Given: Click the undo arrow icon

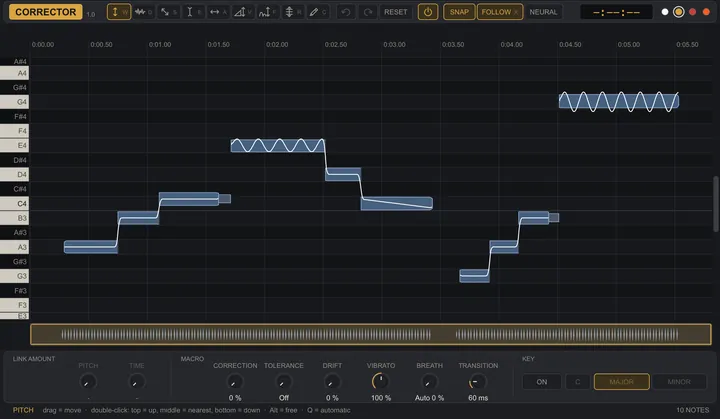Looking at the screenshot, I should (346, 12).
